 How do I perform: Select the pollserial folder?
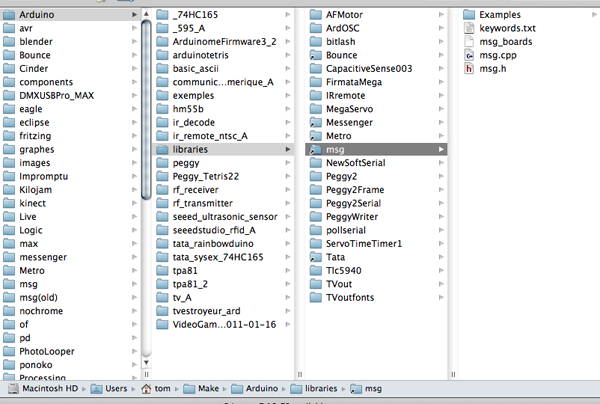tap(376, 230)
